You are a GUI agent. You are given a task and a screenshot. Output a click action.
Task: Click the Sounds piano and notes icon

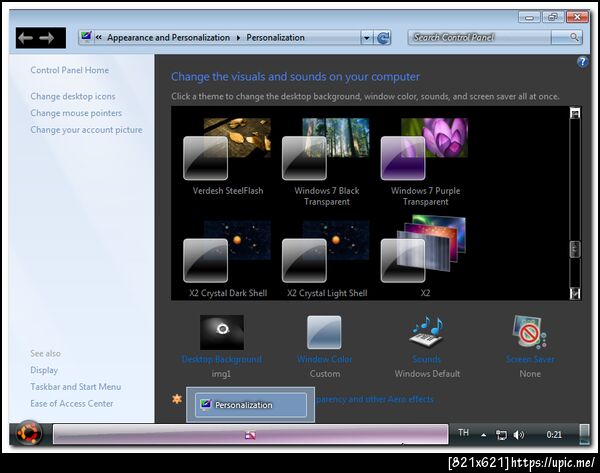[x=427, y=331]
